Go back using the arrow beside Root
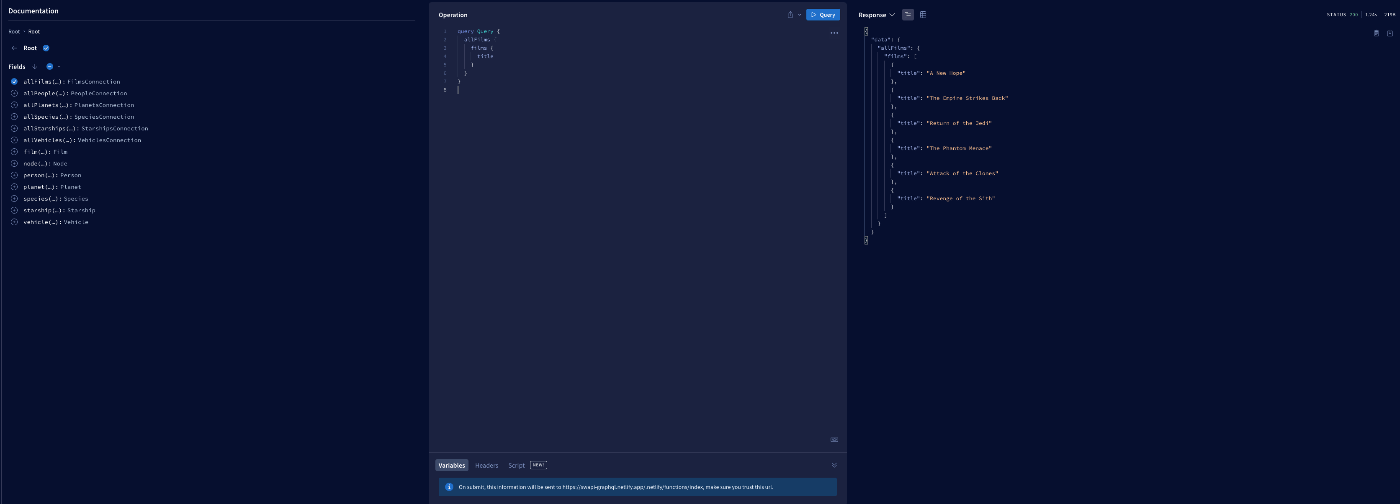Screen dimensions: 1400x504 pos(13,48)
